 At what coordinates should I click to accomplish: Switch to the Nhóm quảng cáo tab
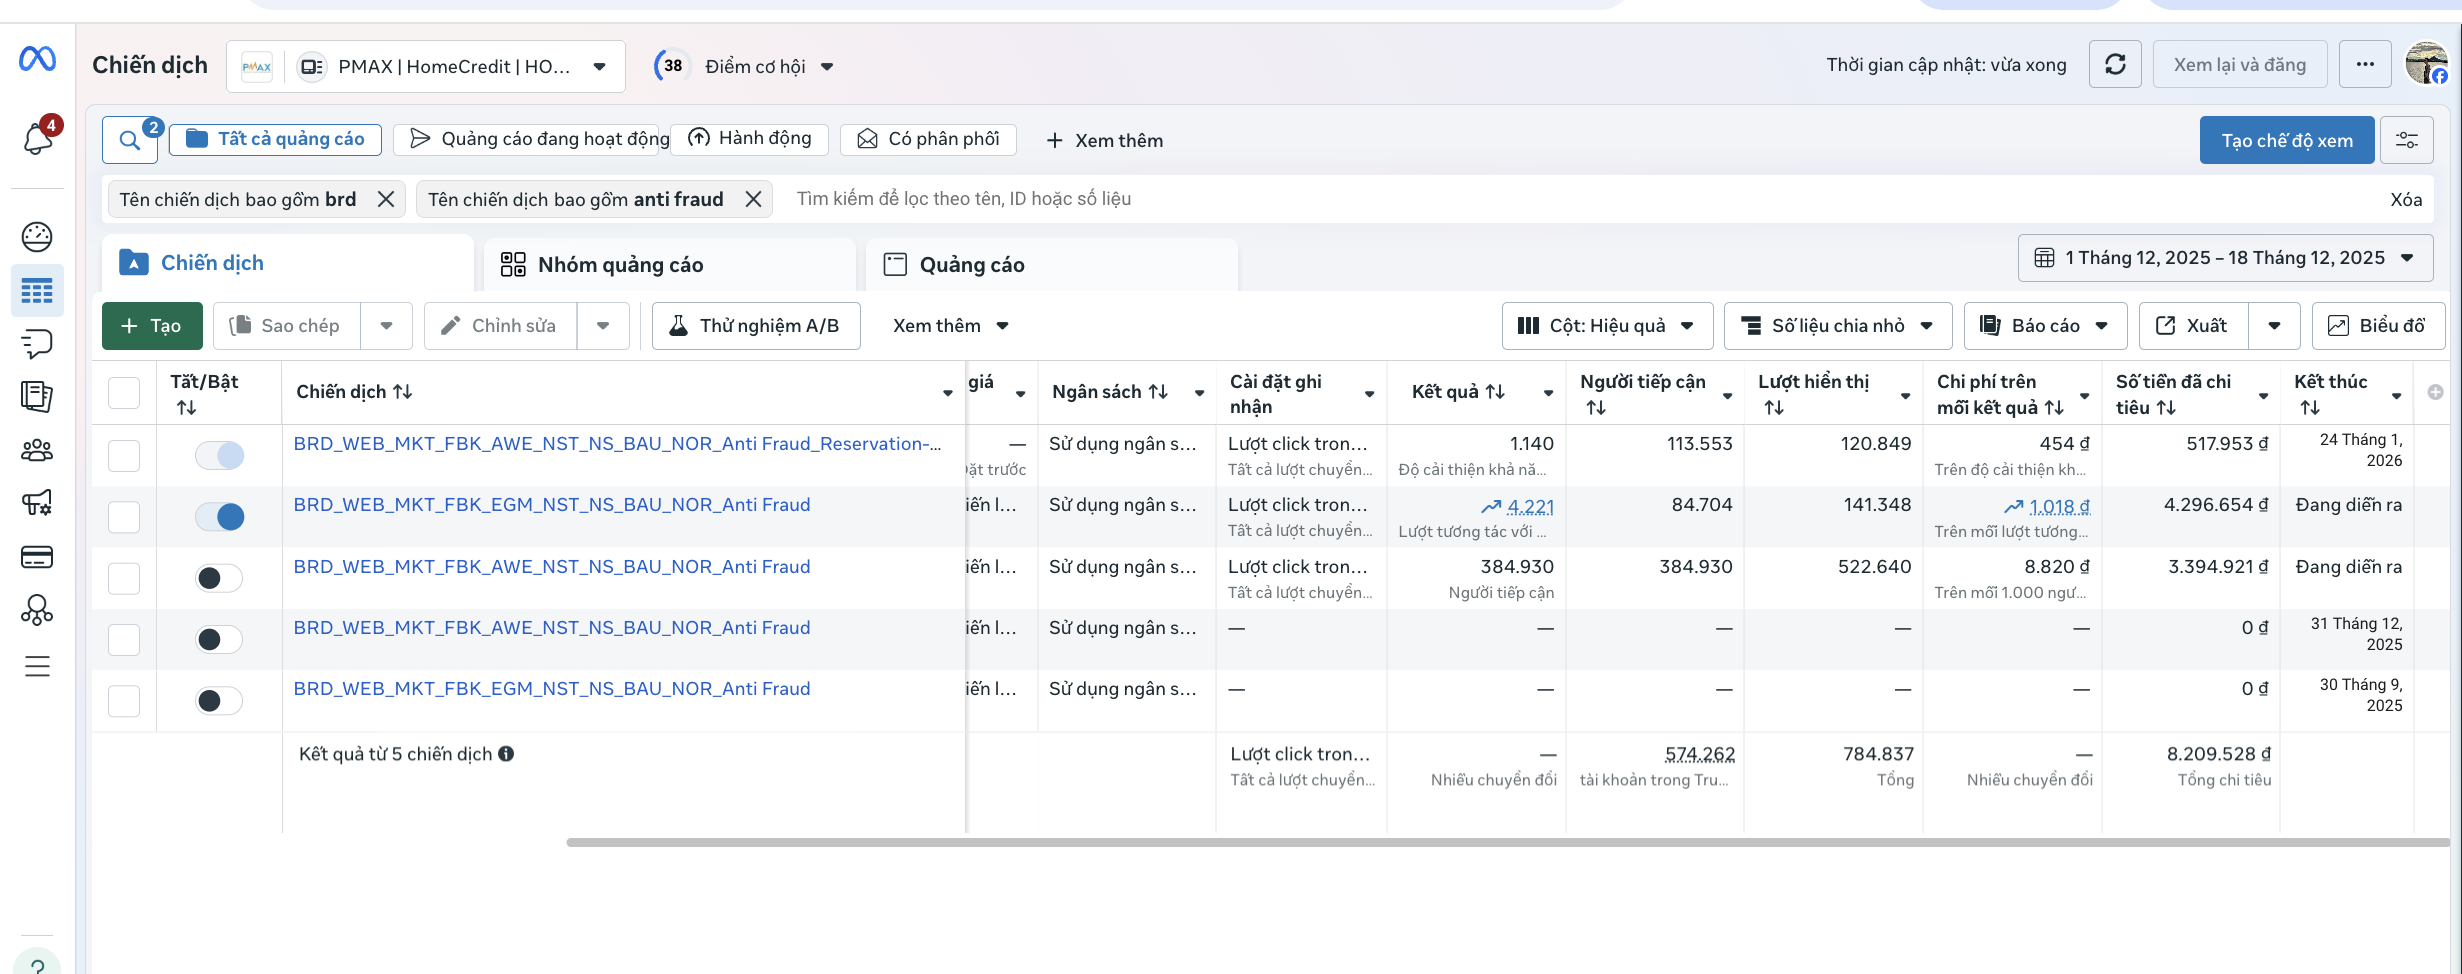tap(620, 265)
